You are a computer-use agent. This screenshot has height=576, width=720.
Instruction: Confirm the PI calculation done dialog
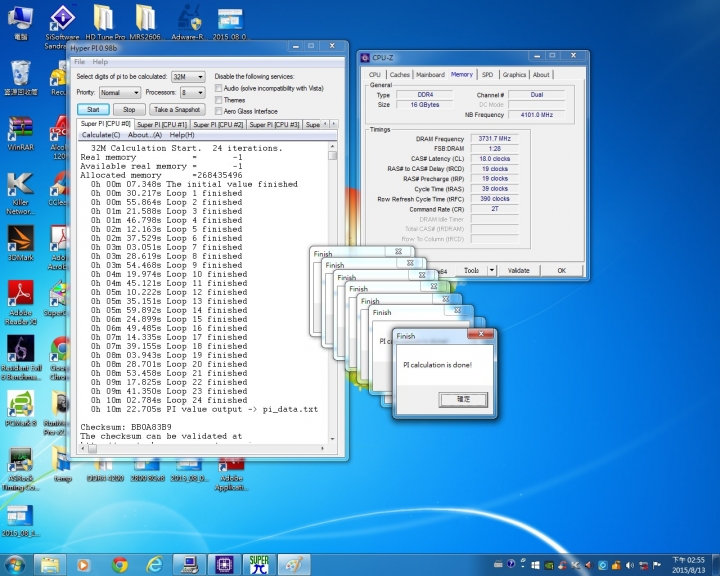(463, 399)
